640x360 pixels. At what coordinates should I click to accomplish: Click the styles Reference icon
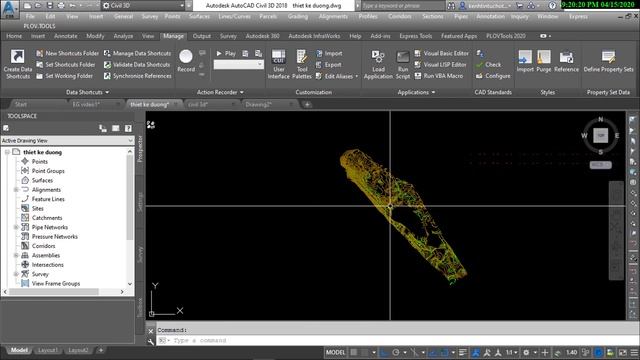pyautogui.click(x=567, y=57)
